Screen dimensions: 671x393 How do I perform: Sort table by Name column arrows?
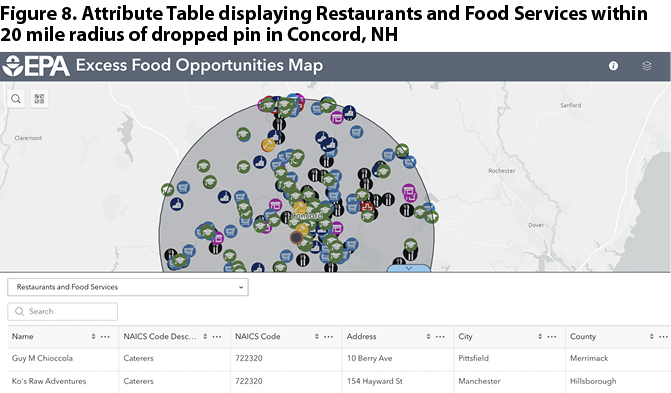tap(93, 336)
